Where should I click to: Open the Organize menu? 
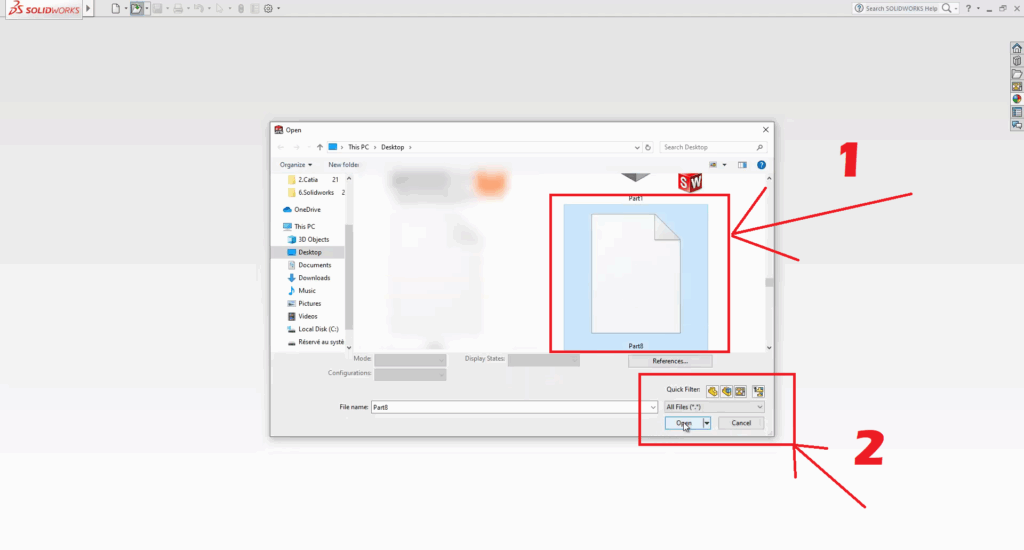pyautogui.click(x=295, y=164)
